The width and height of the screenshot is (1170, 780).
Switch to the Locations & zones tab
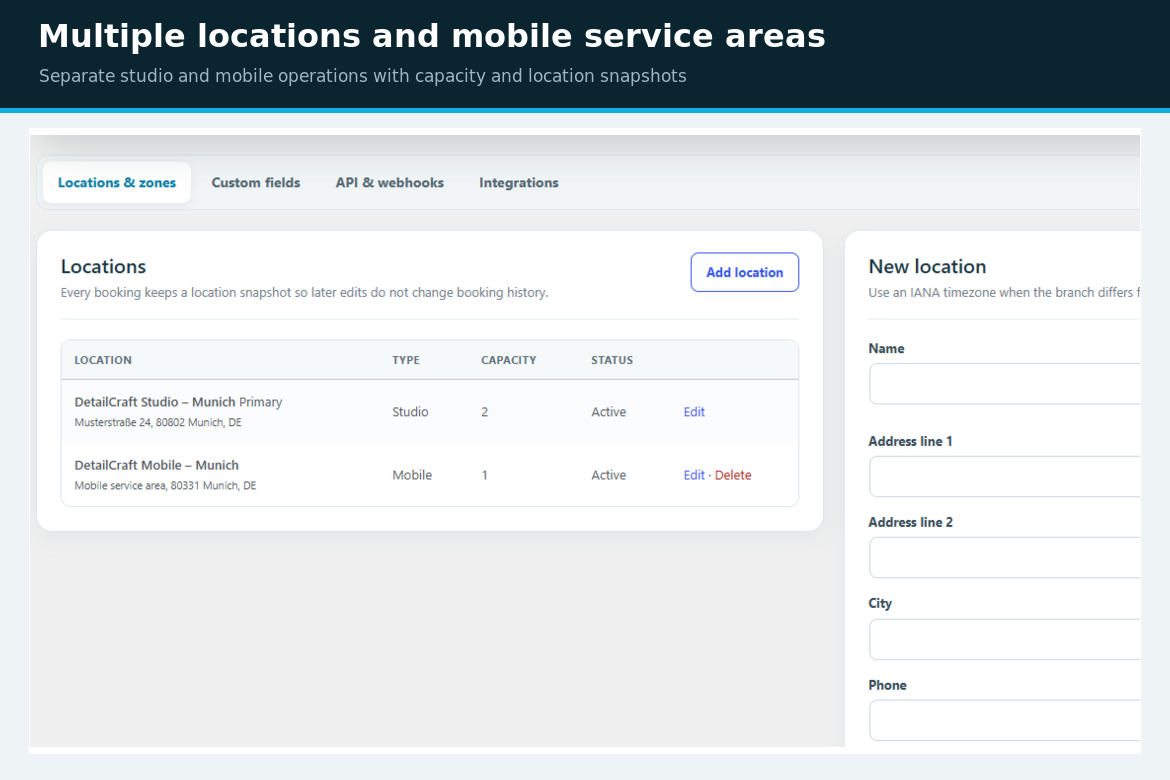116,183
